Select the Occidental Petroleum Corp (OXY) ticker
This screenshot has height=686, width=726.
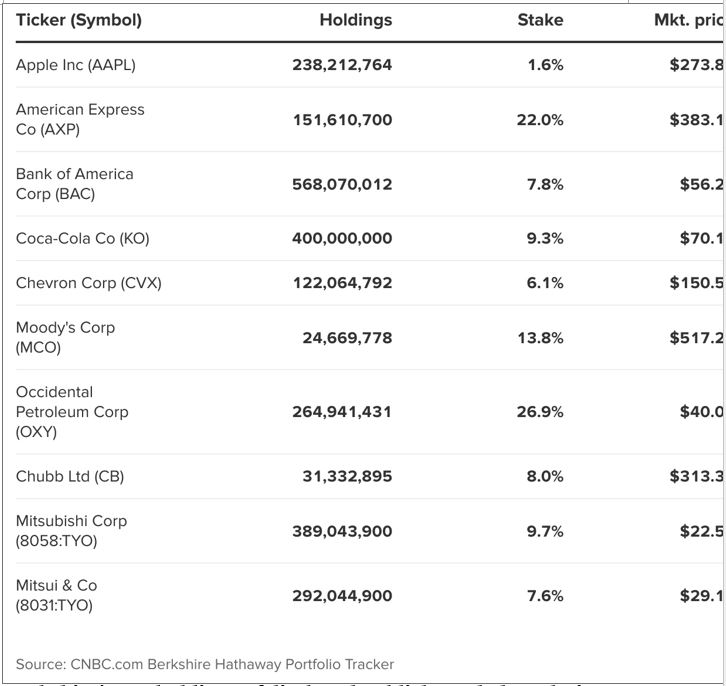(72, 412)
